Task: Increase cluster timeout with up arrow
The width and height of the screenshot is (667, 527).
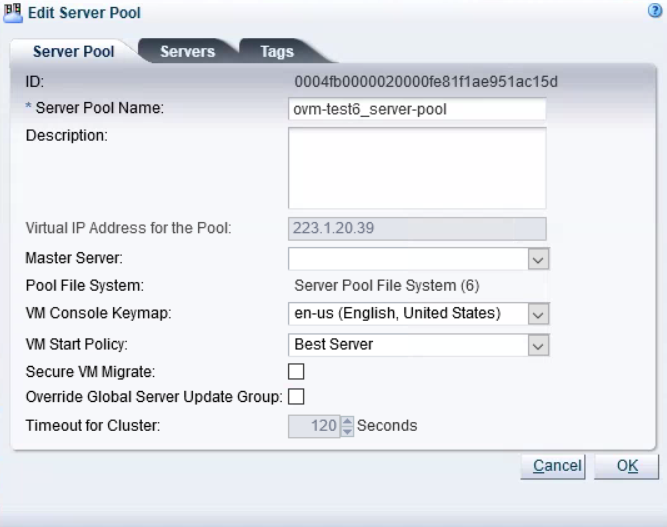Action: (348, 421)
